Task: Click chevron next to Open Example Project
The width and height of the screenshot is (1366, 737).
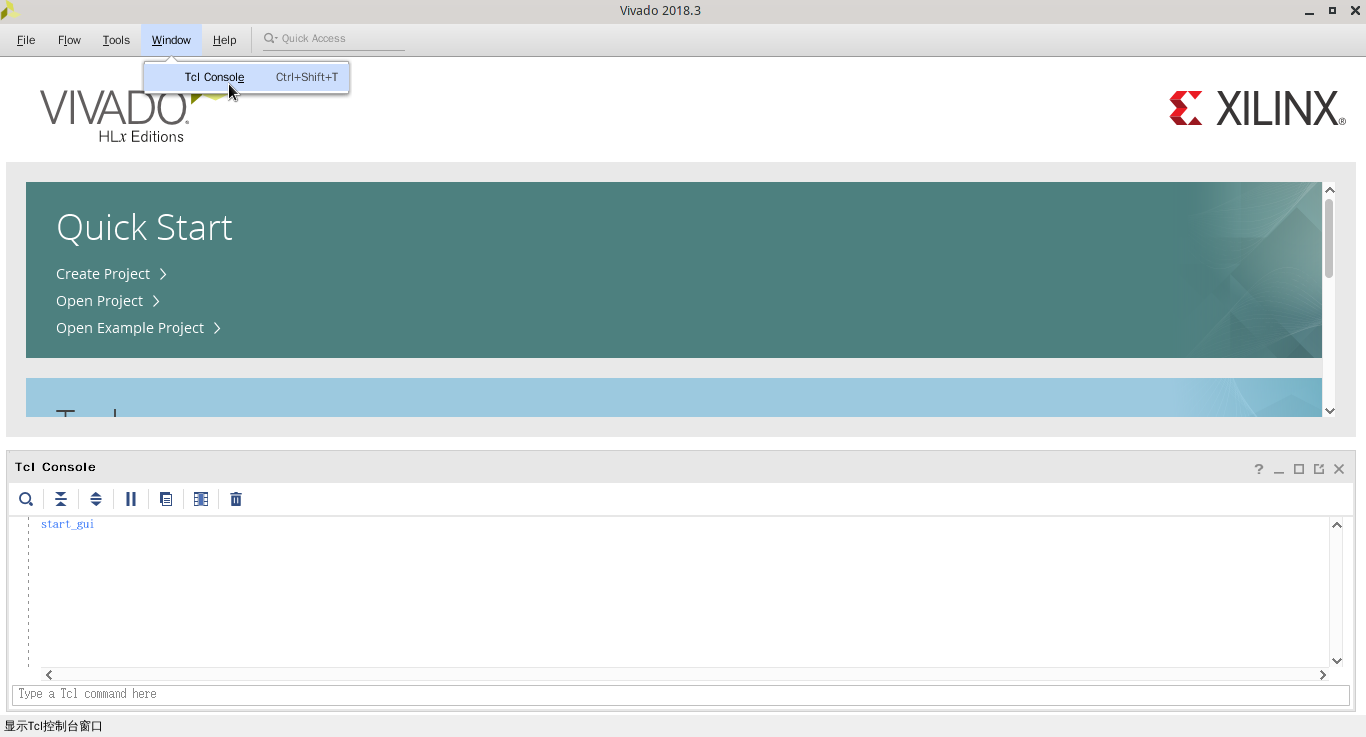Action: [x=217, y=328]
